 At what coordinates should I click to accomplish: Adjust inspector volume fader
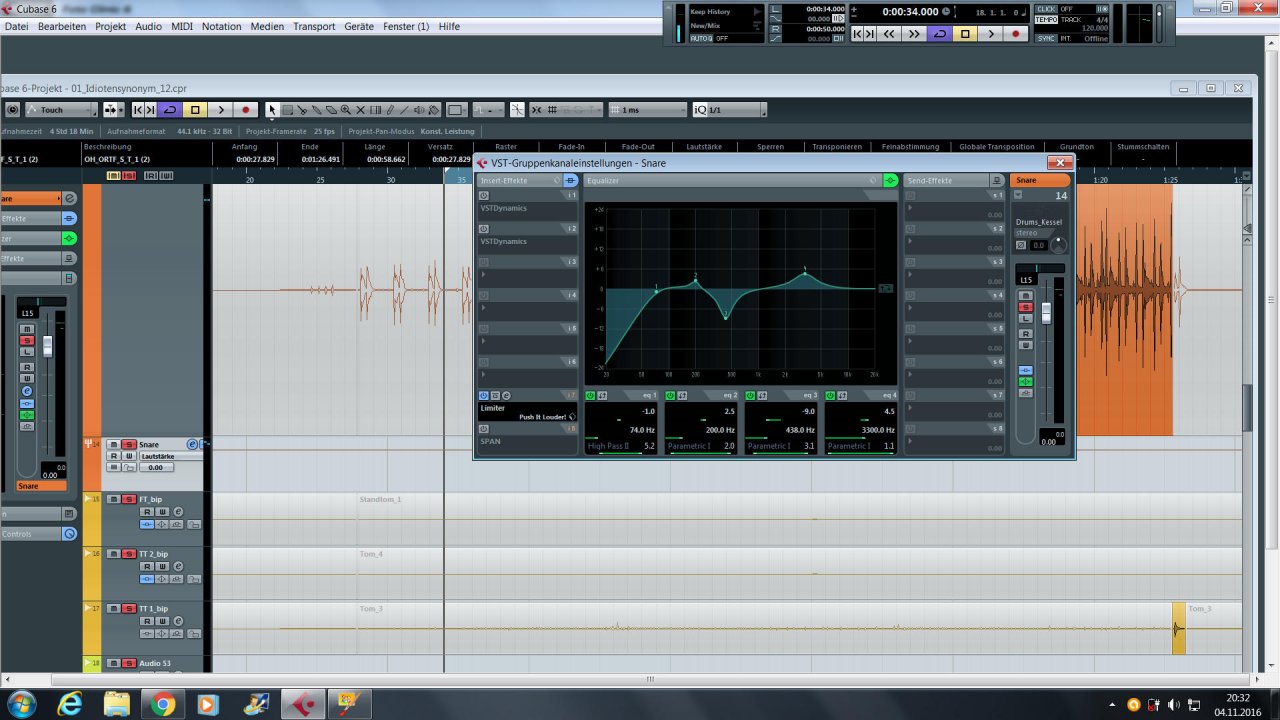pyautogui.click(x=47, y=347)
